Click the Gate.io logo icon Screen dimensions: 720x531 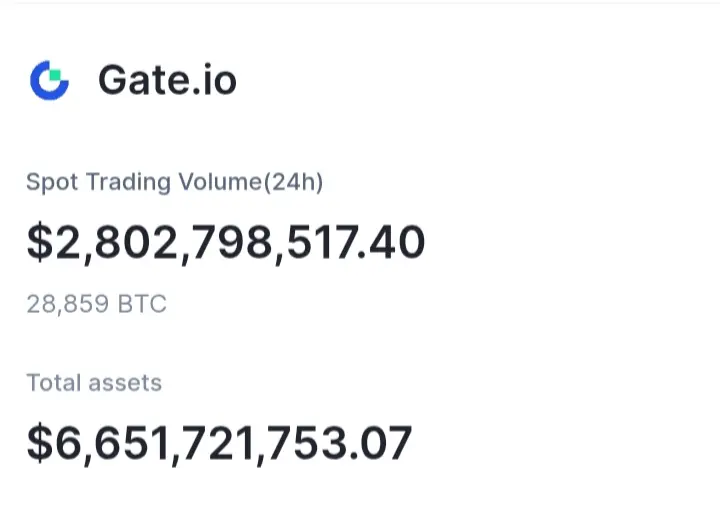coord(49,80)
